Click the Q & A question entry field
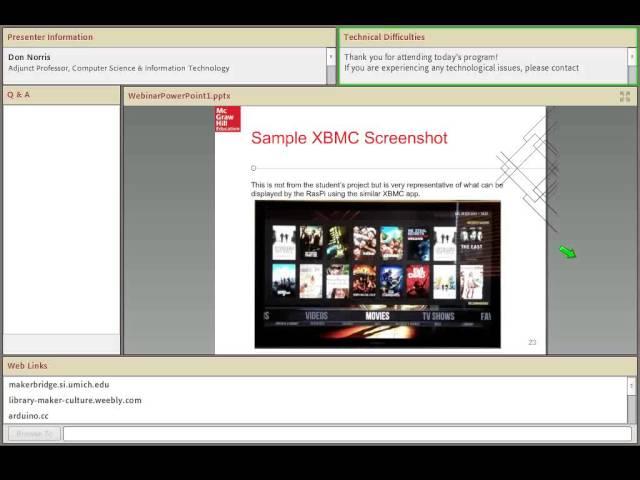 click(x=62, y=343)
